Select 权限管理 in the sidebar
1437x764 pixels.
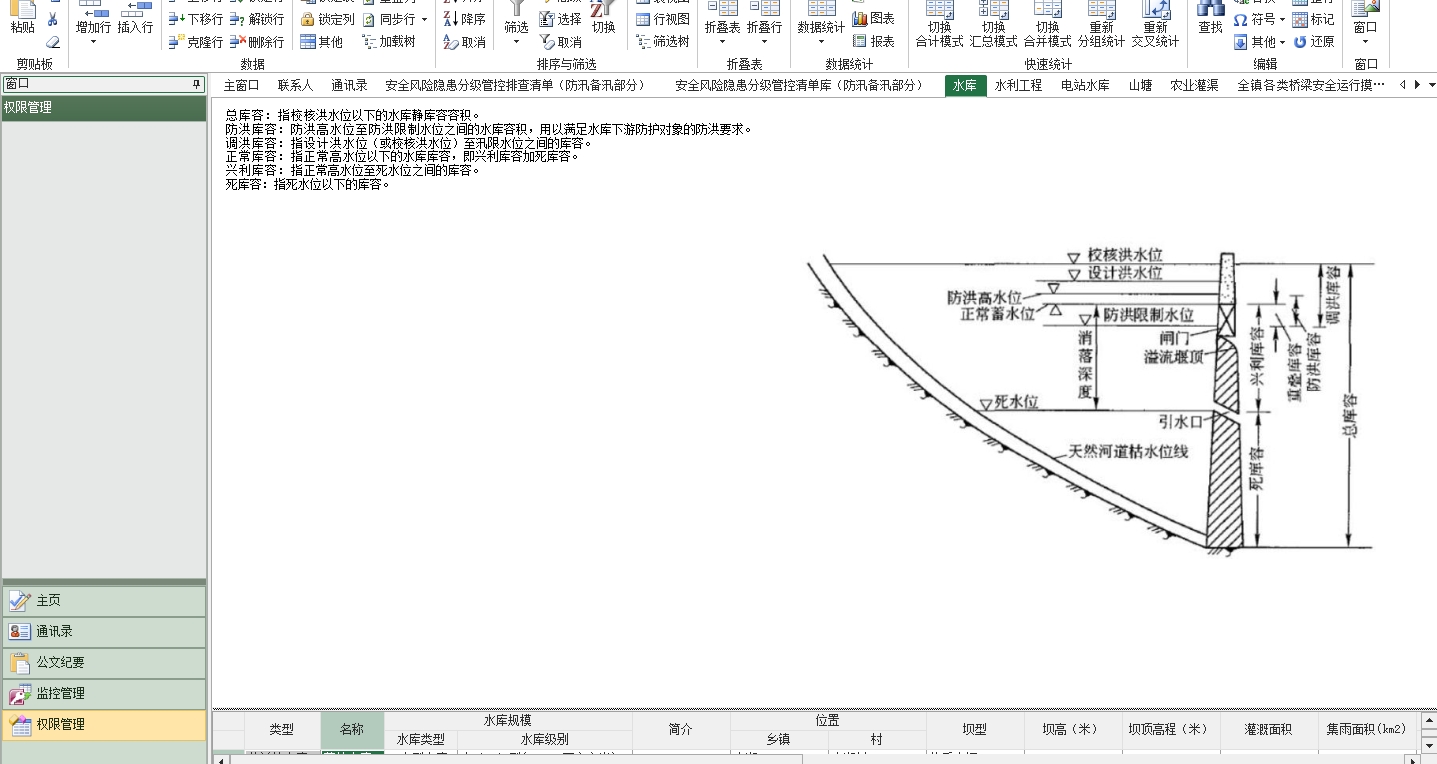(104, 725)
